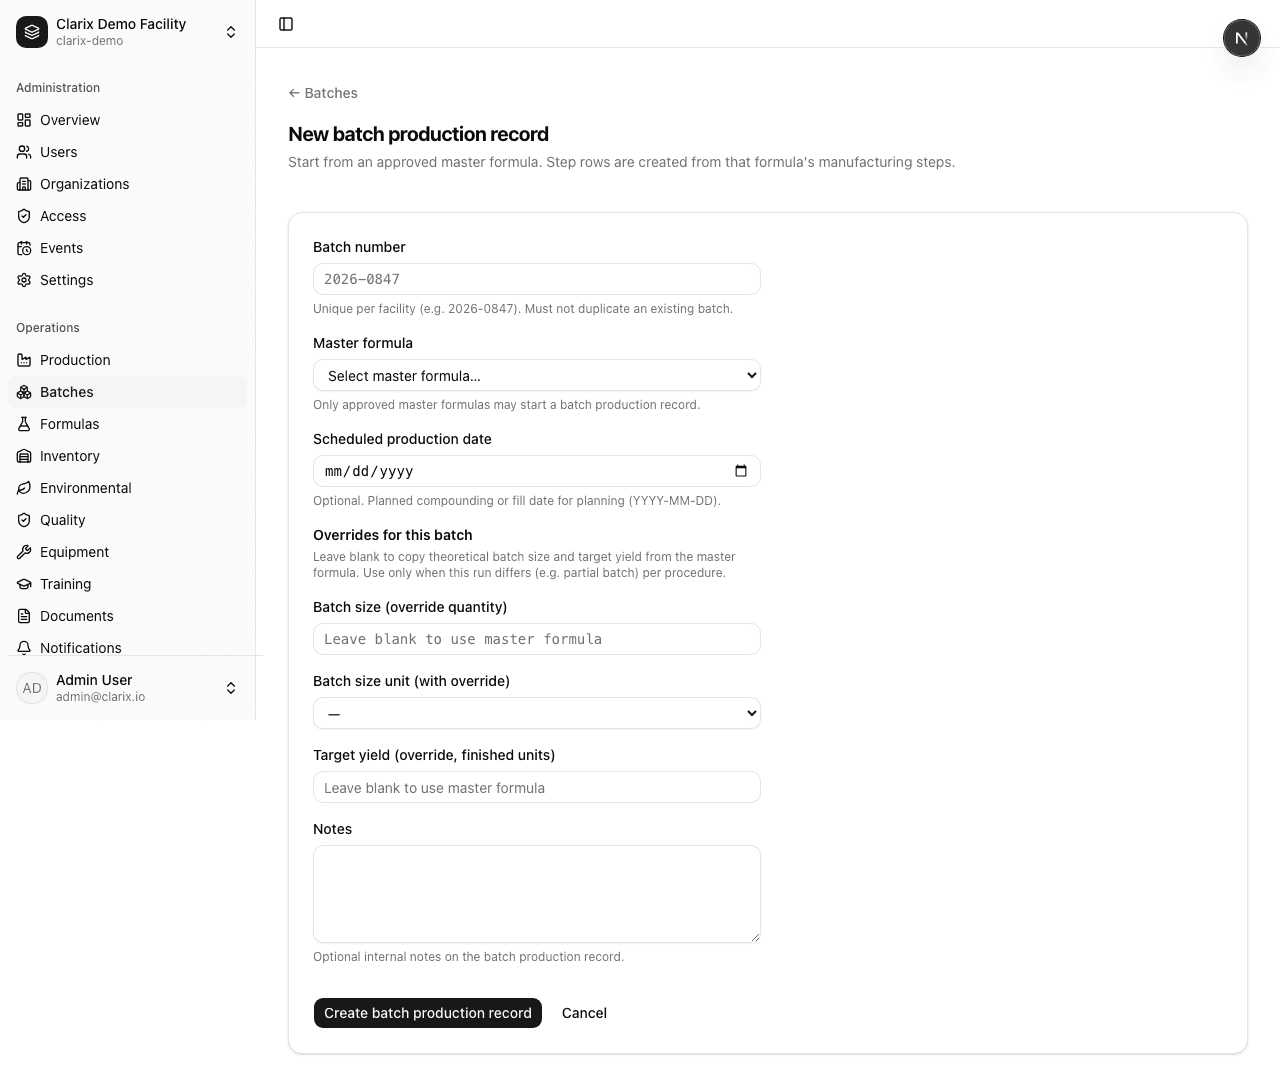Open the Batch size unit dropdown

537,713
